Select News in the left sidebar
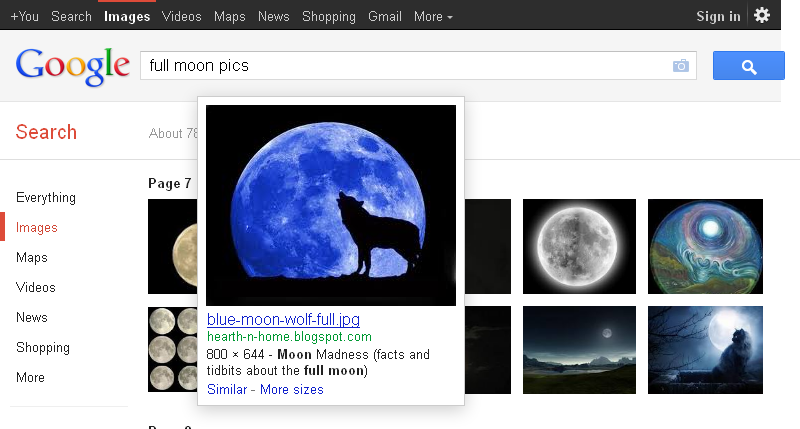Image resolution: width=800 pixels, height=429 pixels. click(32, 317)
